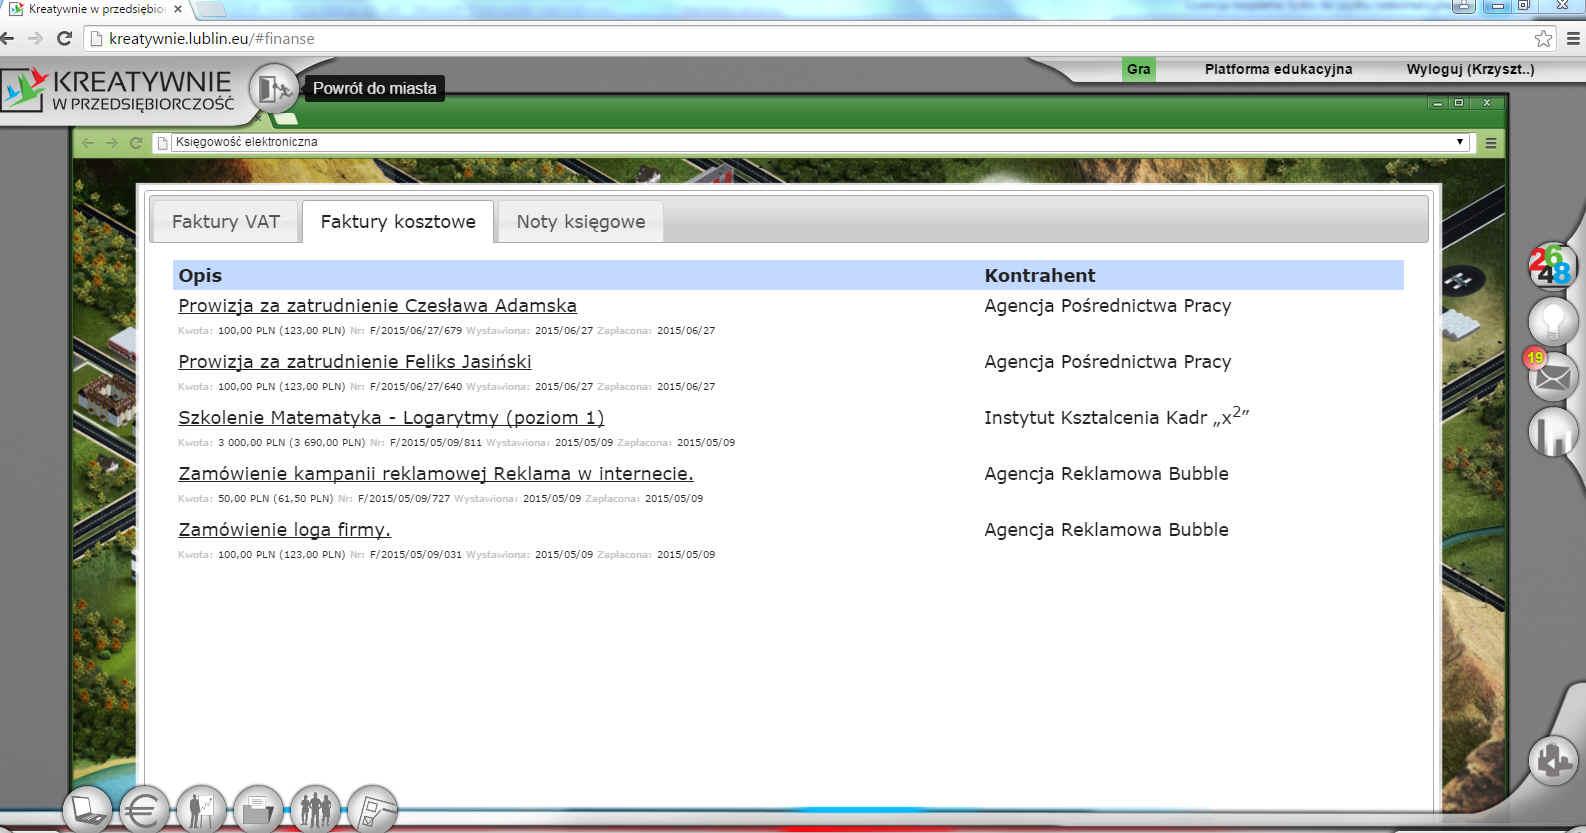Switch to the Faktury VAT tab

pyautogui.click(x=226, y=222)
